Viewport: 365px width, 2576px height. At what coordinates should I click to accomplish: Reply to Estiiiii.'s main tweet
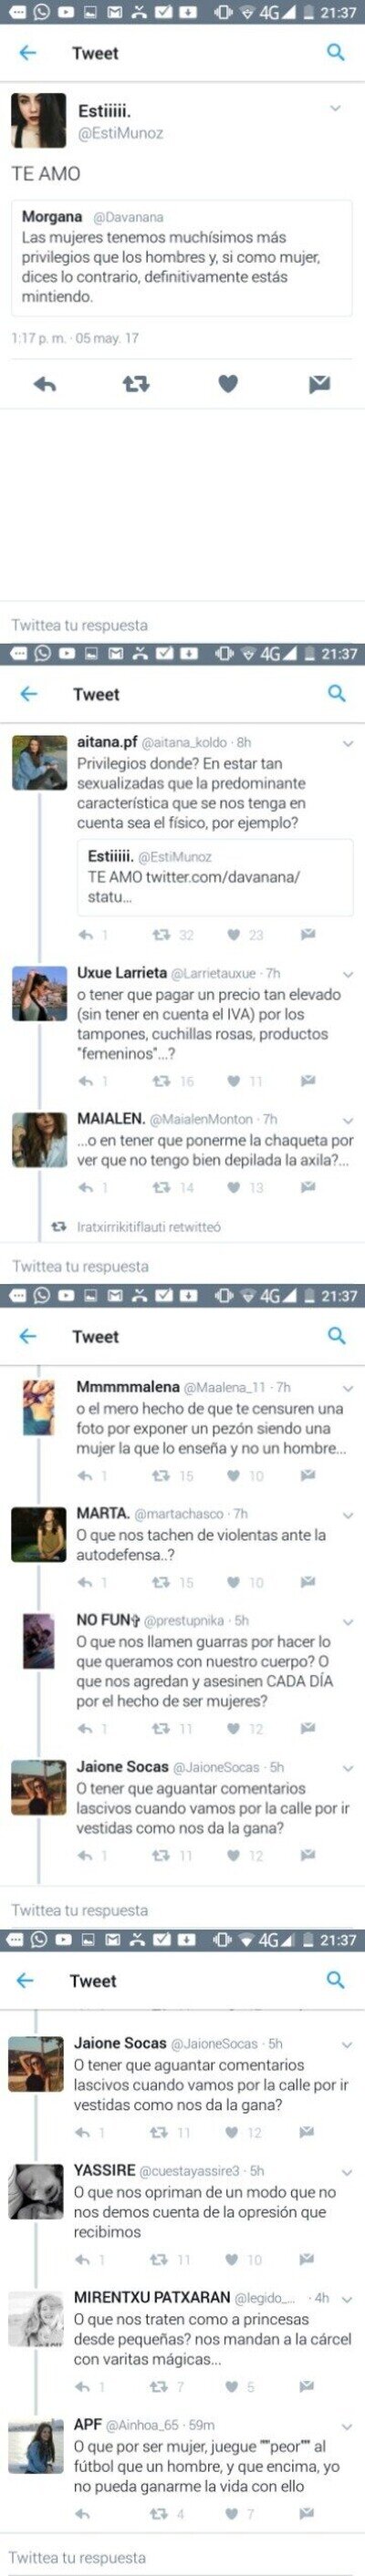[44, 383]
